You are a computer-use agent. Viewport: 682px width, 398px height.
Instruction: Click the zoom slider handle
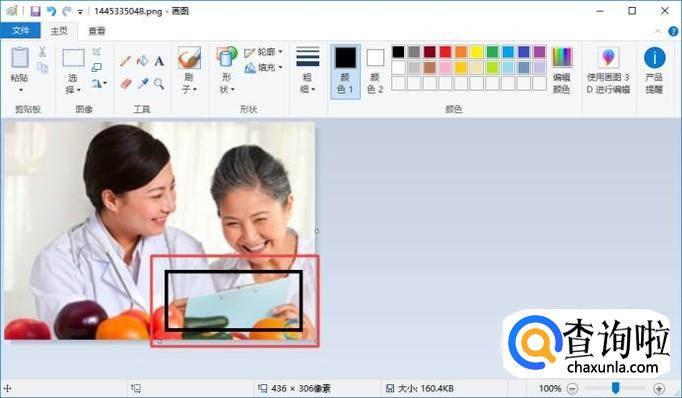[615, 388]
